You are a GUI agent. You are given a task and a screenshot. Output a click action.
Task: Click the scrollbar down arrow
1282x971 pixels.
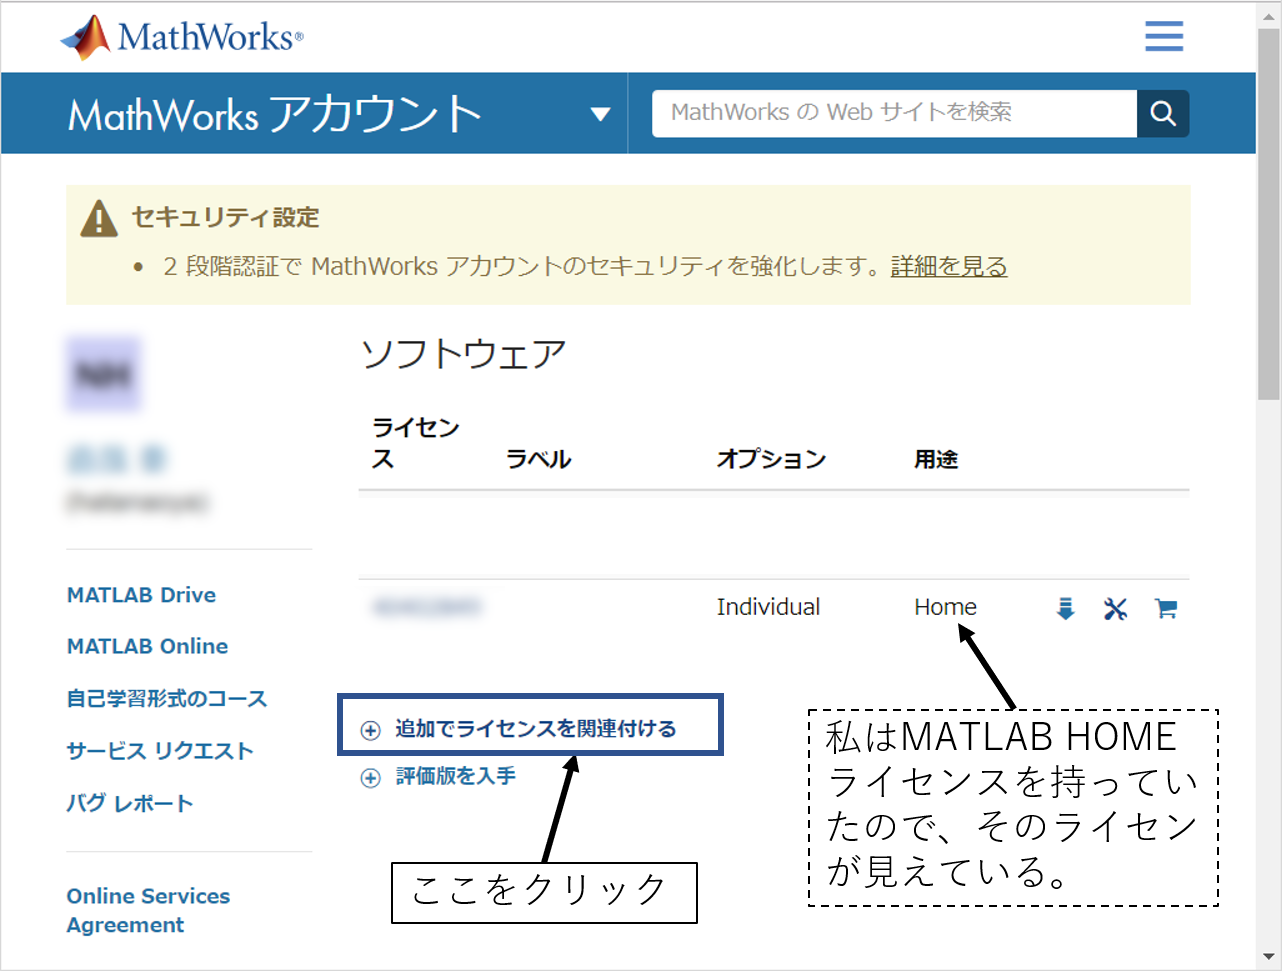(x=1269, y=957)
